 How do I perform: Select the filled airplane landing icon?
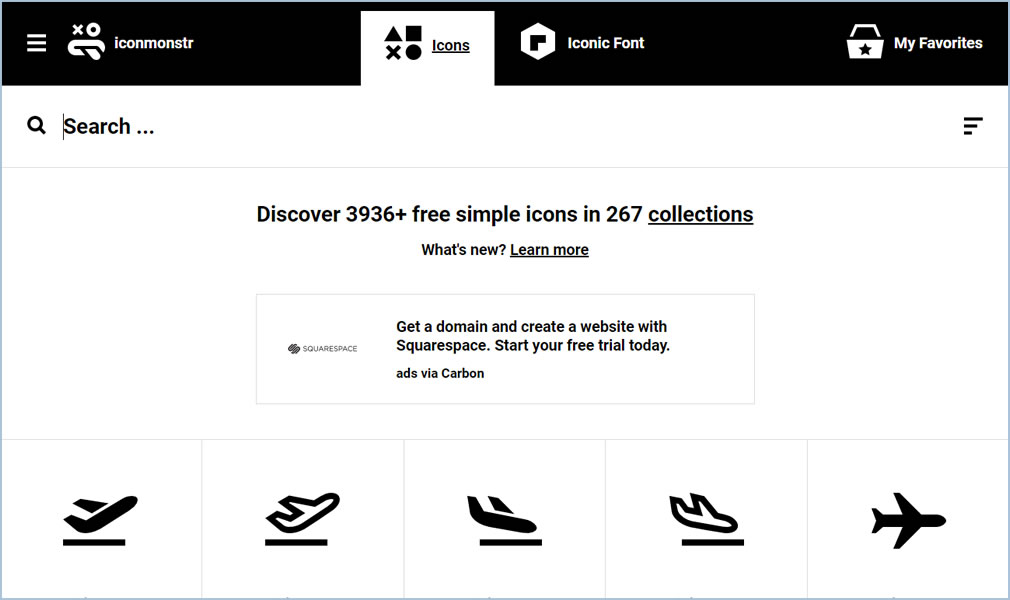pyautogui.click(x=504, y=520)
